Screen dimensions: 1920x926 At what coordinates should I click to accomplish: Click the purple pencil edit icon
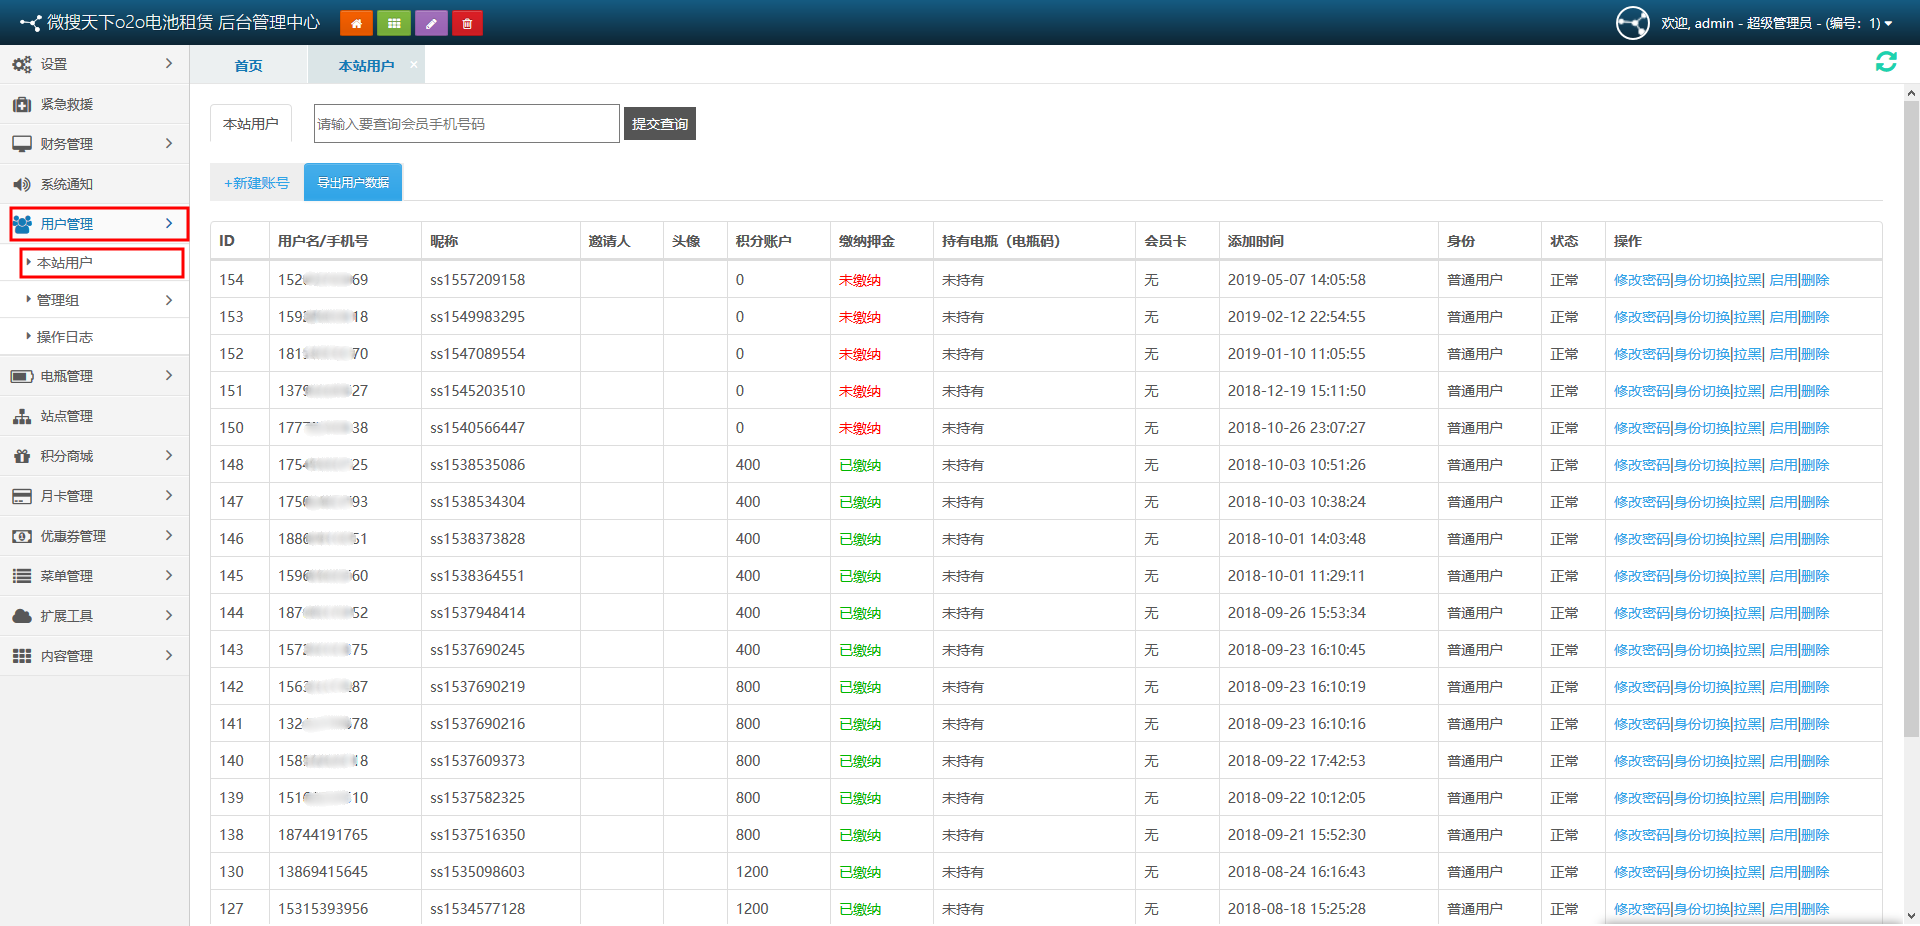click(431, 23)
